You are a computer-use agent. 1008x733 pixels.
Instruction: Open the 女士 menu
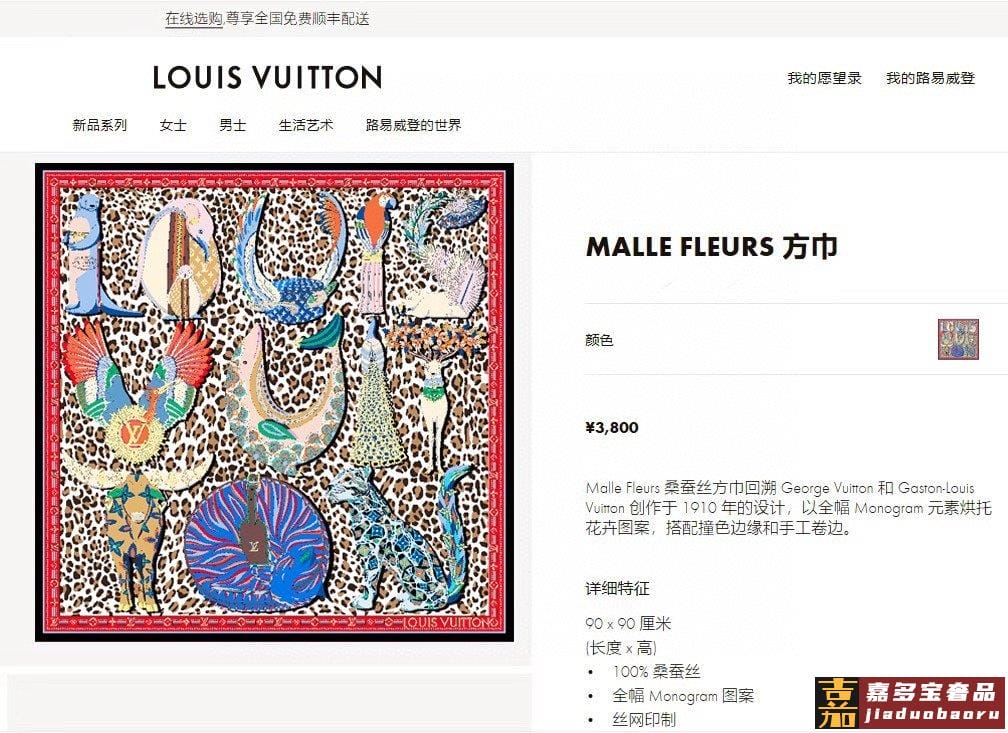coord(173,125)
